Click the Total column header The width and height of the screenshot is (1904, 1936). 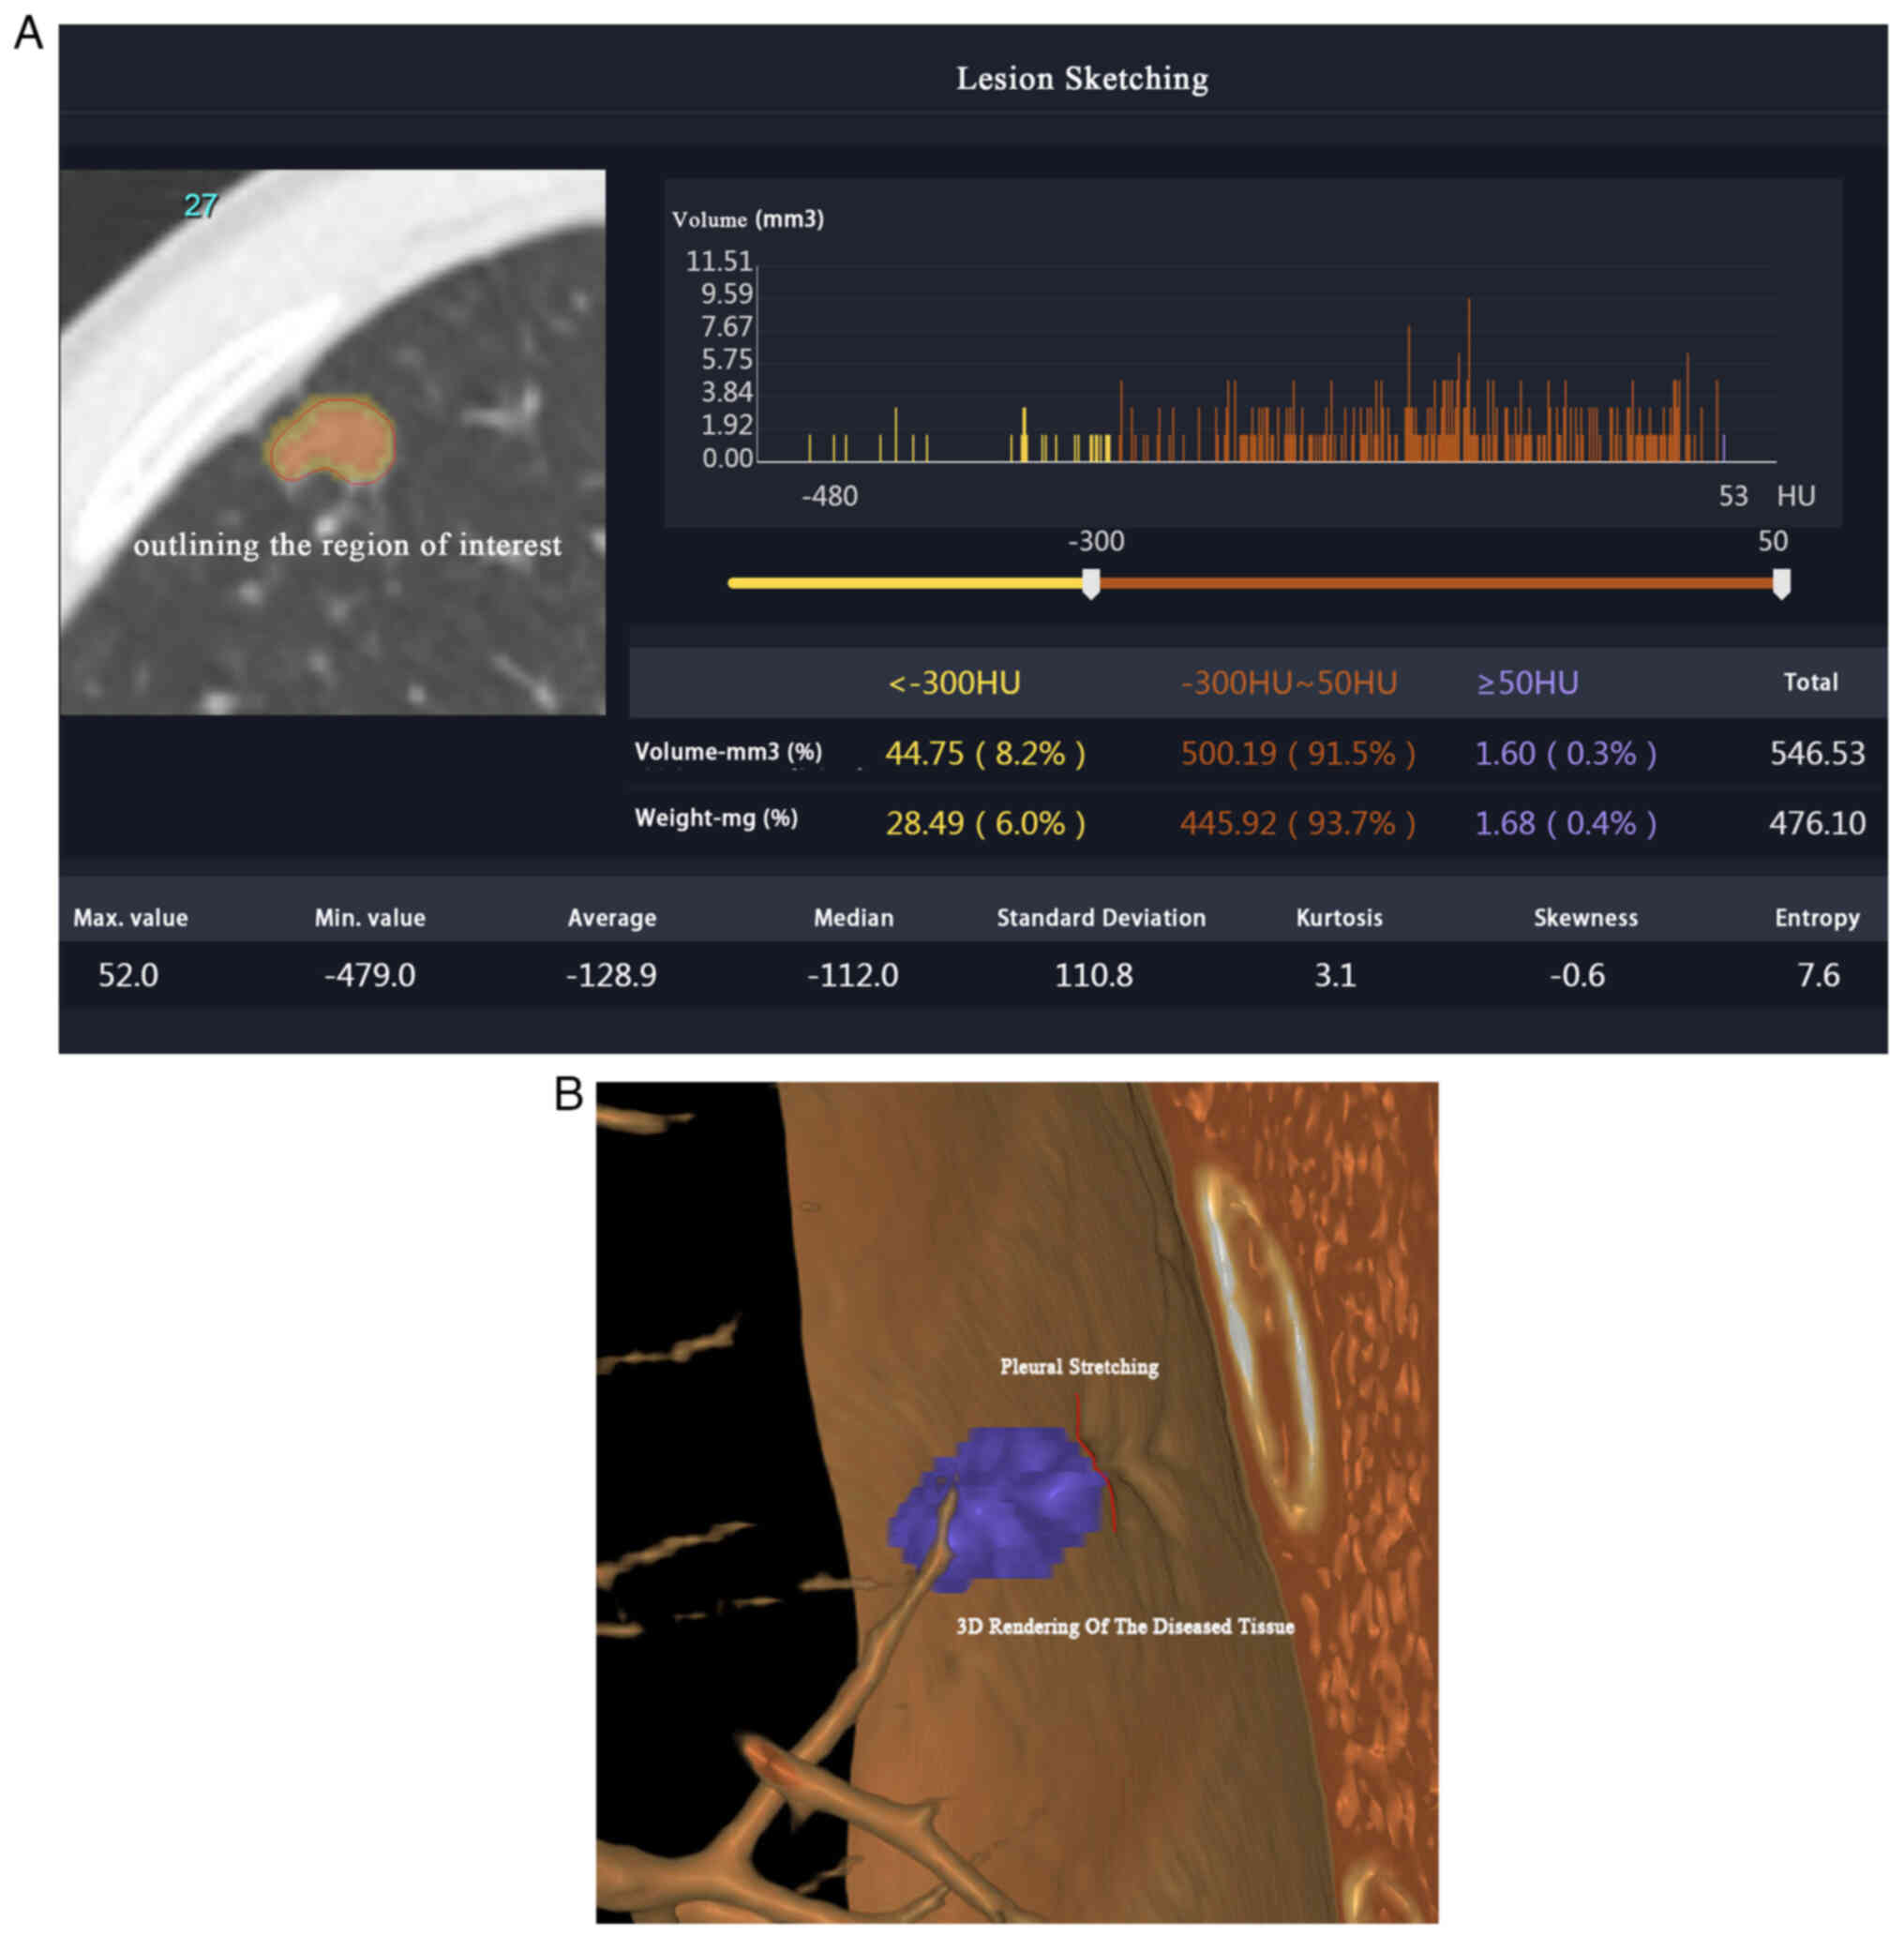coord(1810,683)
